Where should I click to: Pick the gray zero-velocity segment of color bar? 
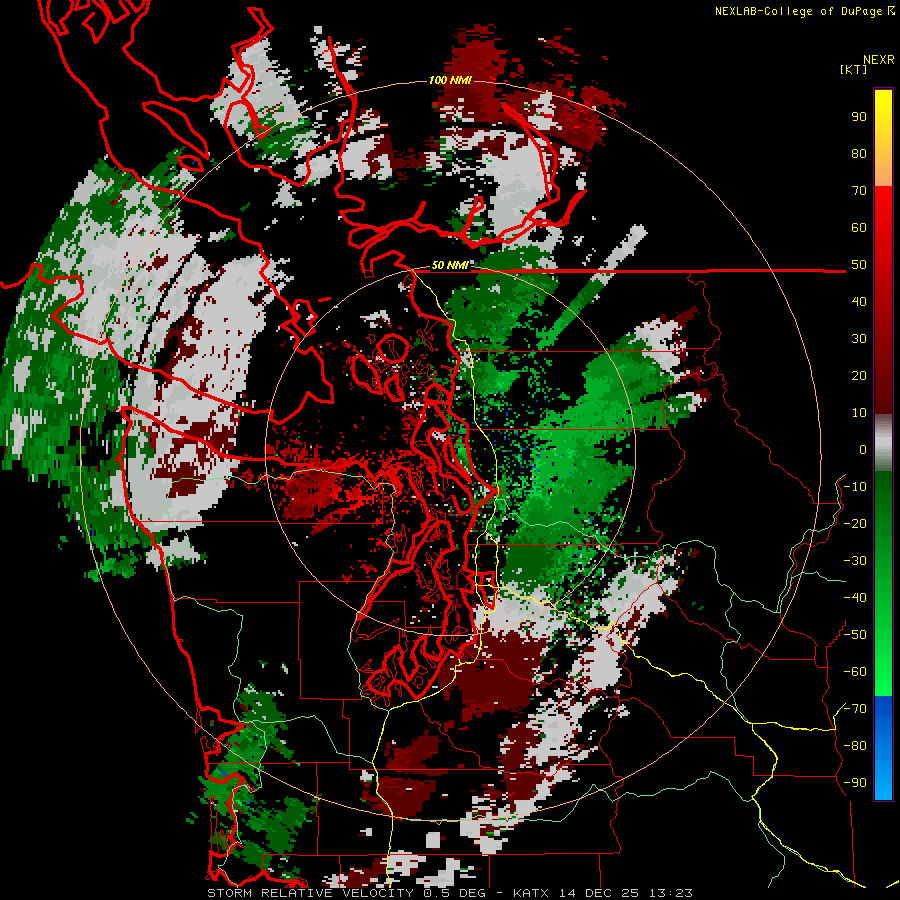click(x=883, y=443)
